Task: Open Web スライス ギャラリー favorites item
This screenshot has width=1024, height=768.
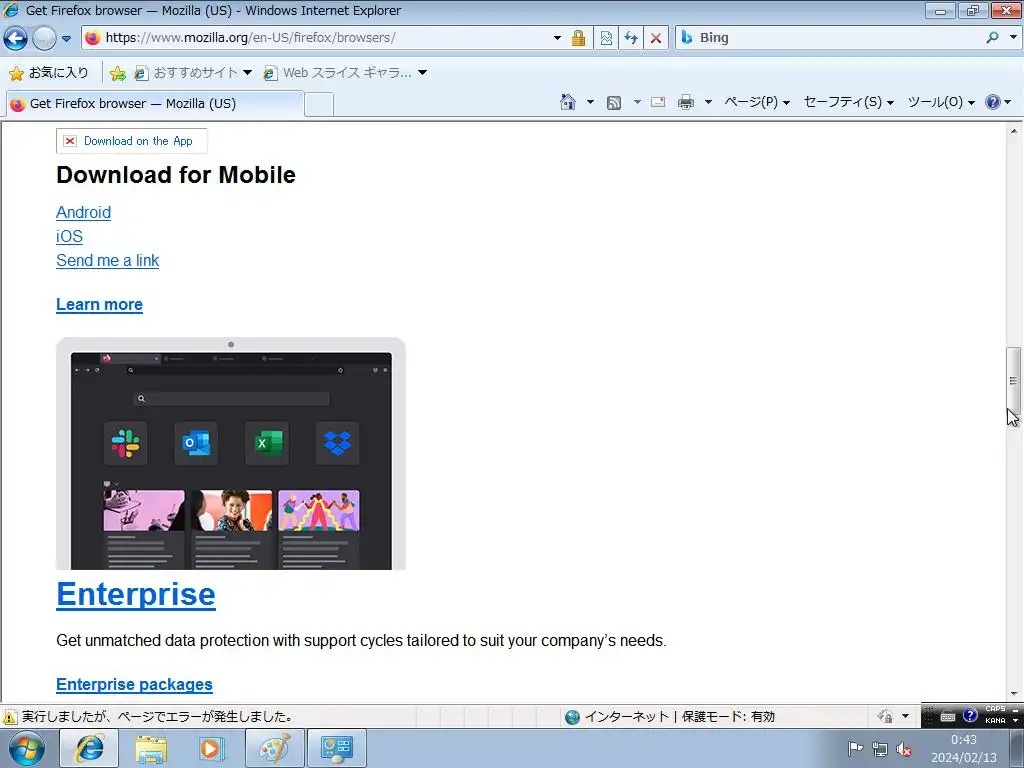Action: pos(345,72)
